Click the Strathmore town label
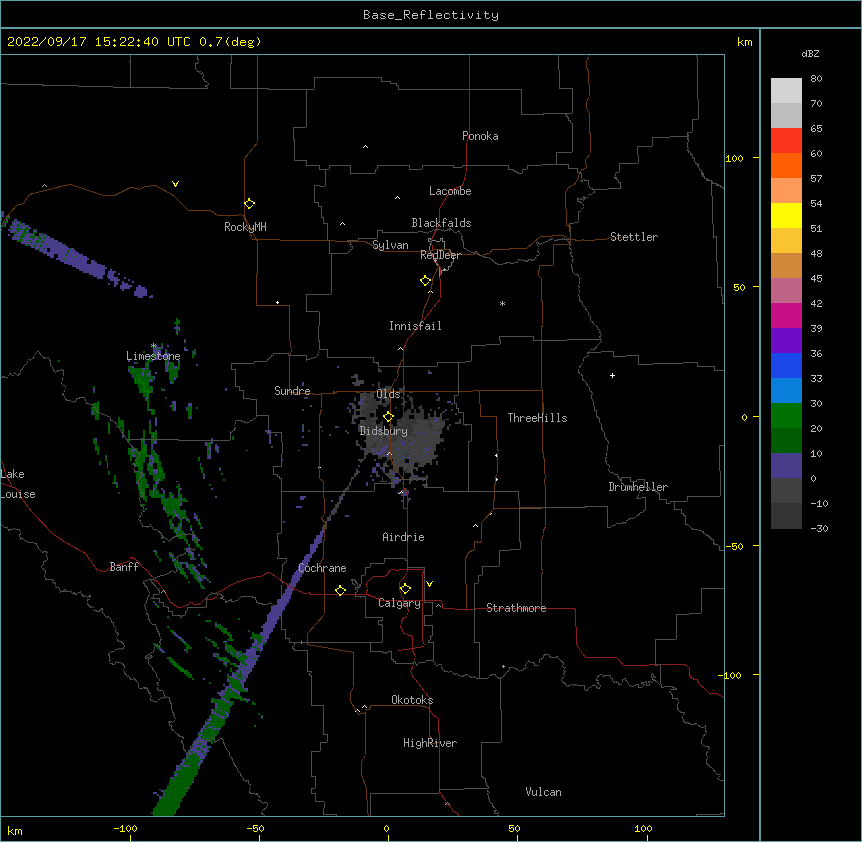 (x=516, y=608)
